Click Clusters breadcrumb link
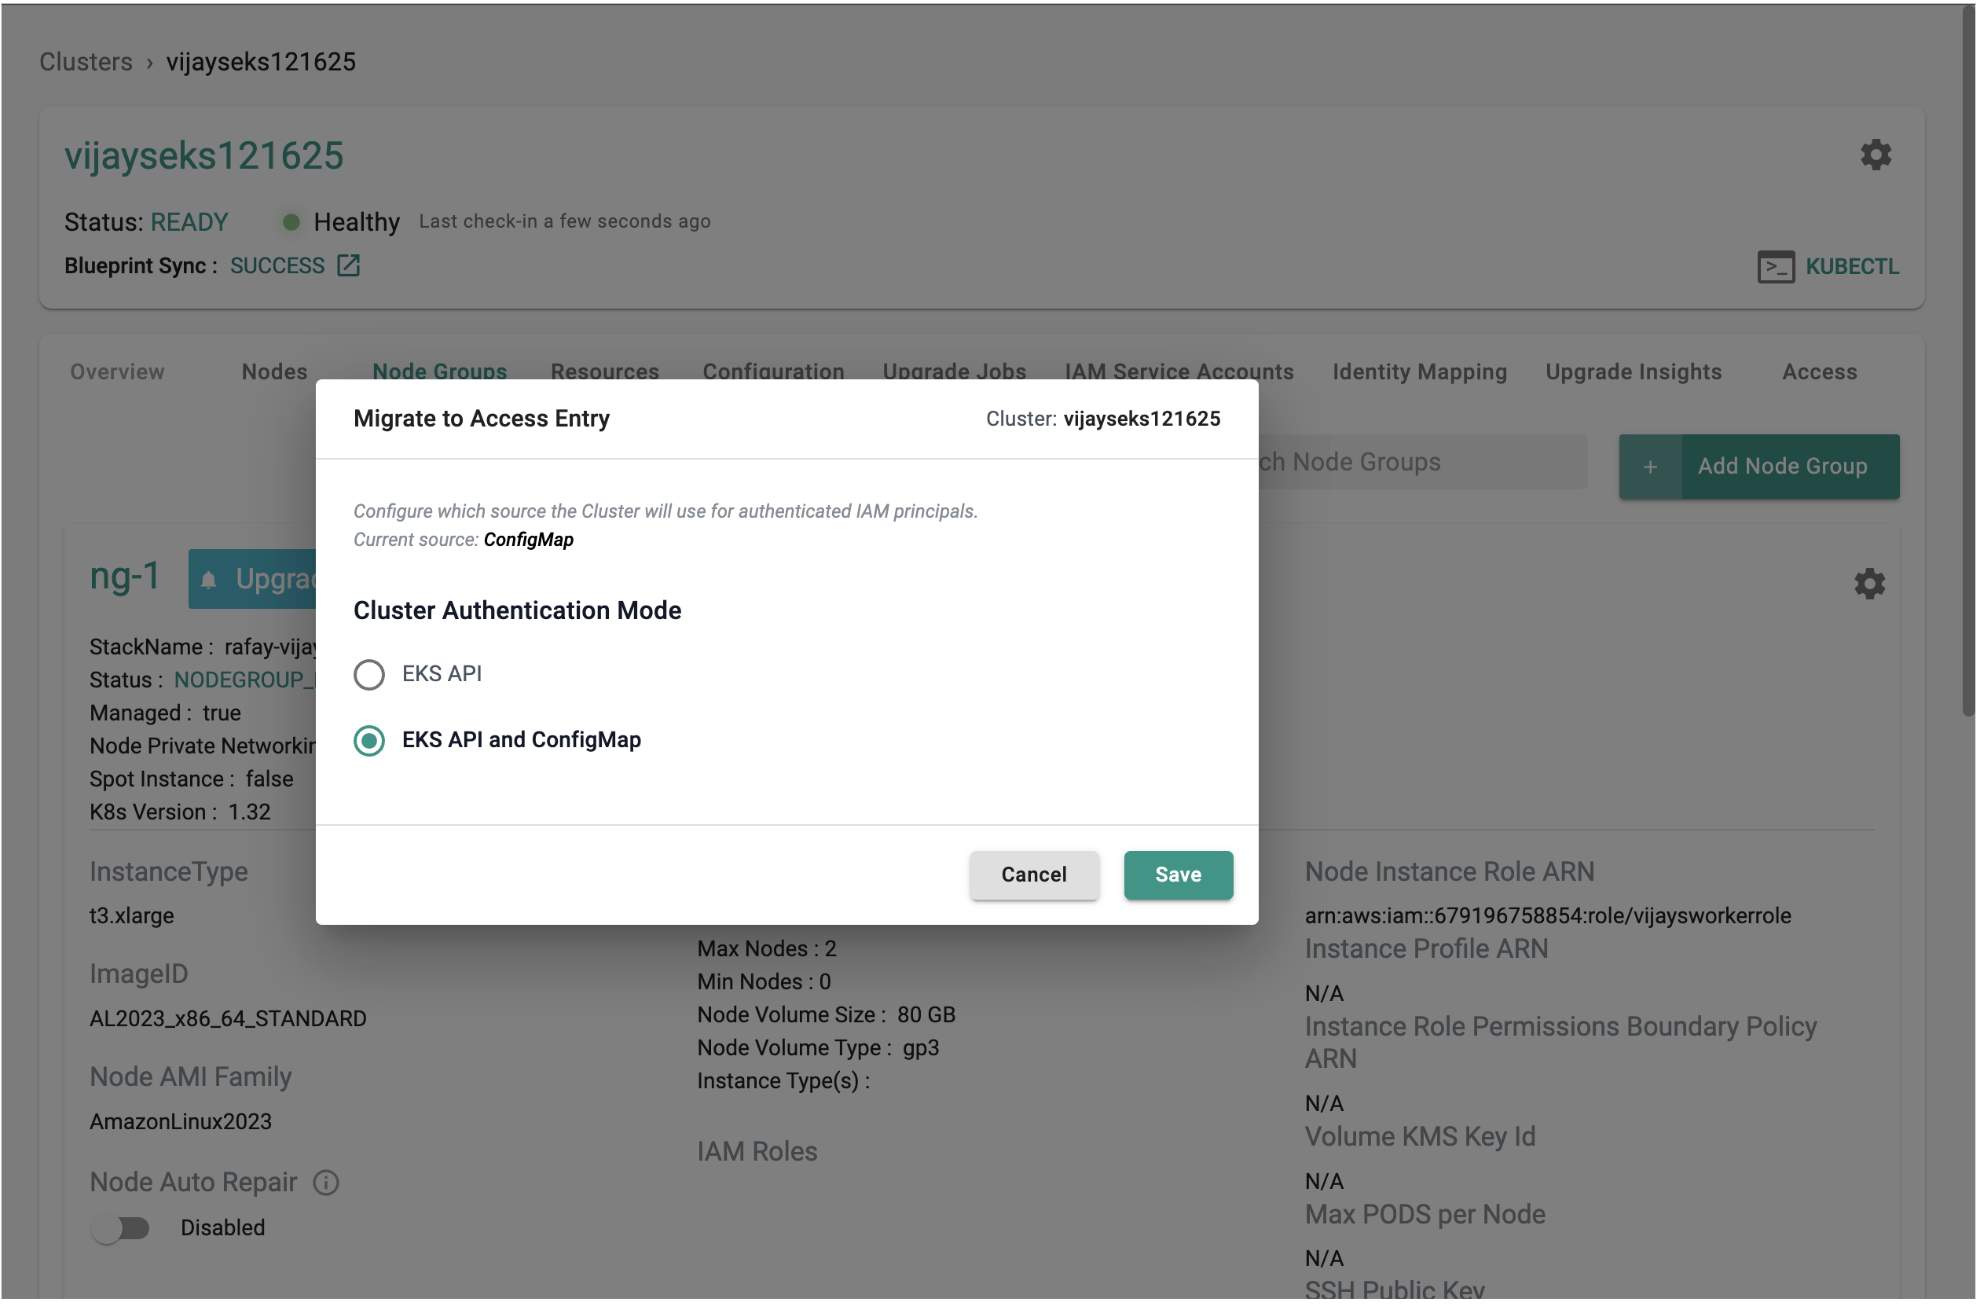This screenshot has width=1978, height=1304. [86, 62]
